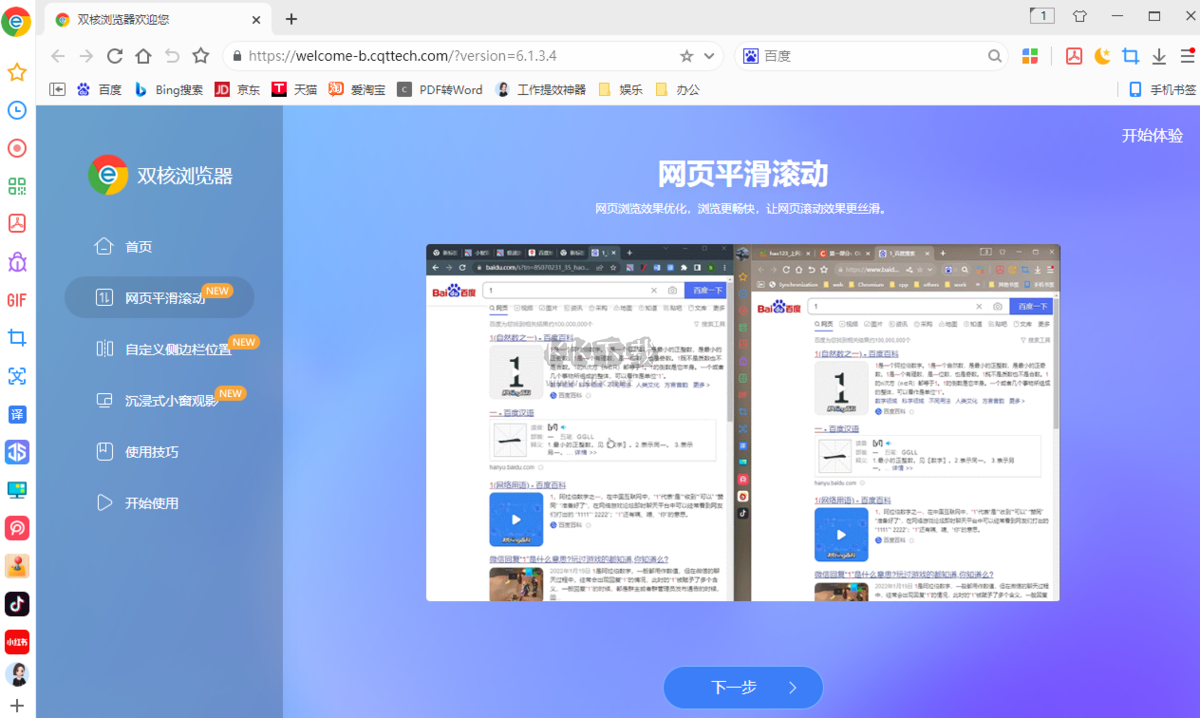The width and height of the screenshot is (1200, 718).
Task: Open the colorful app grid toolbar icon
Action: tap(1030, 57)
